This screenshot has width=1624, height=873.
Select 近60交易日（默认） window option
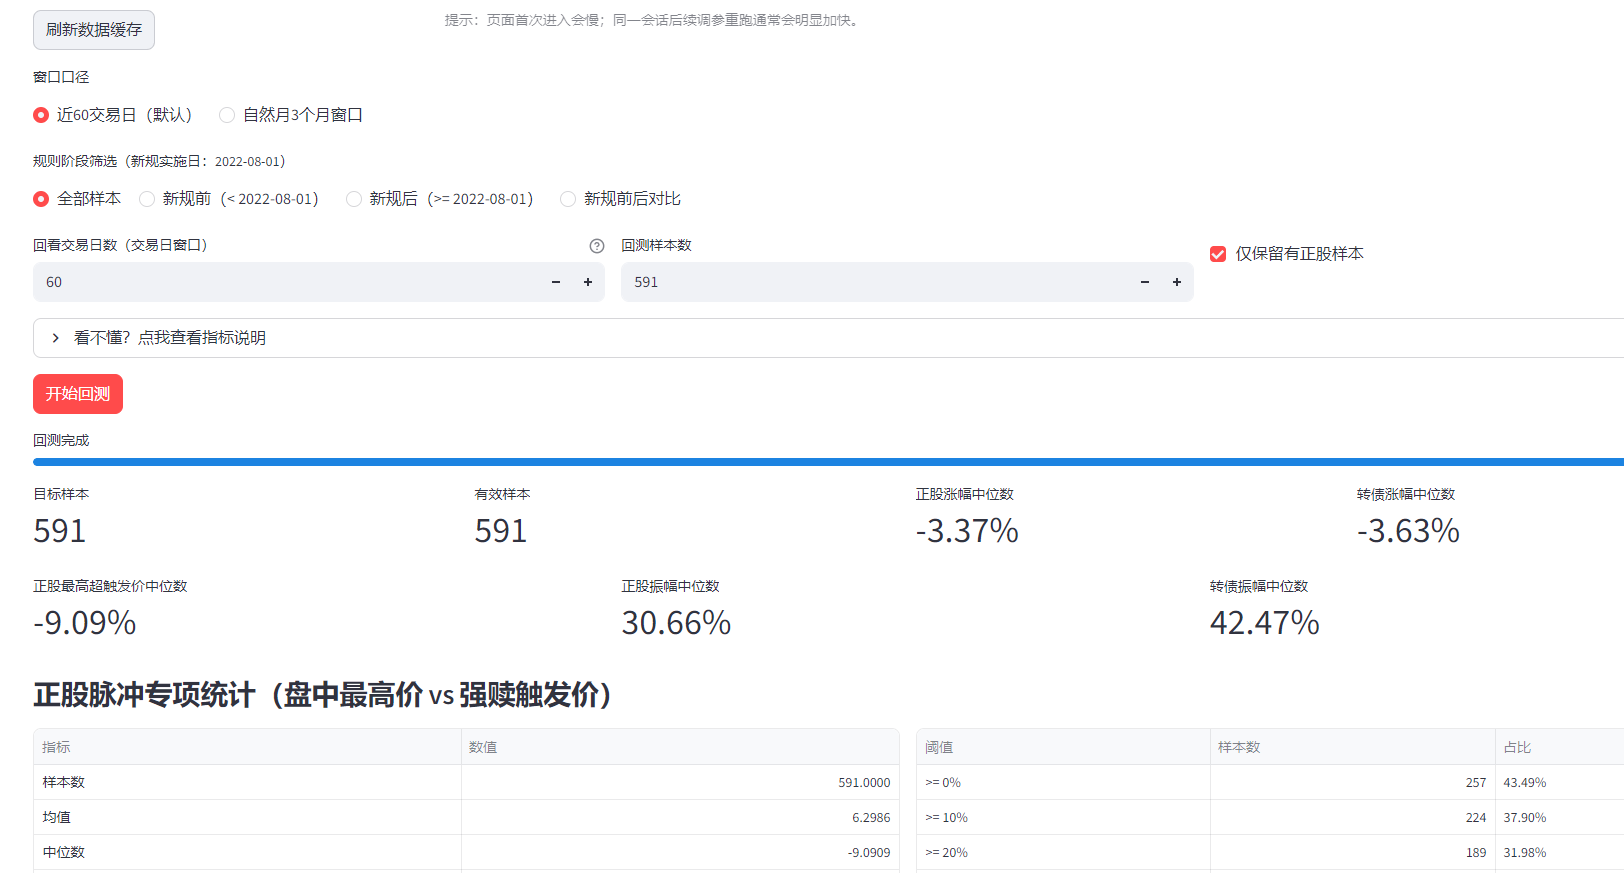pyautogui.click(x=41, y=115)
